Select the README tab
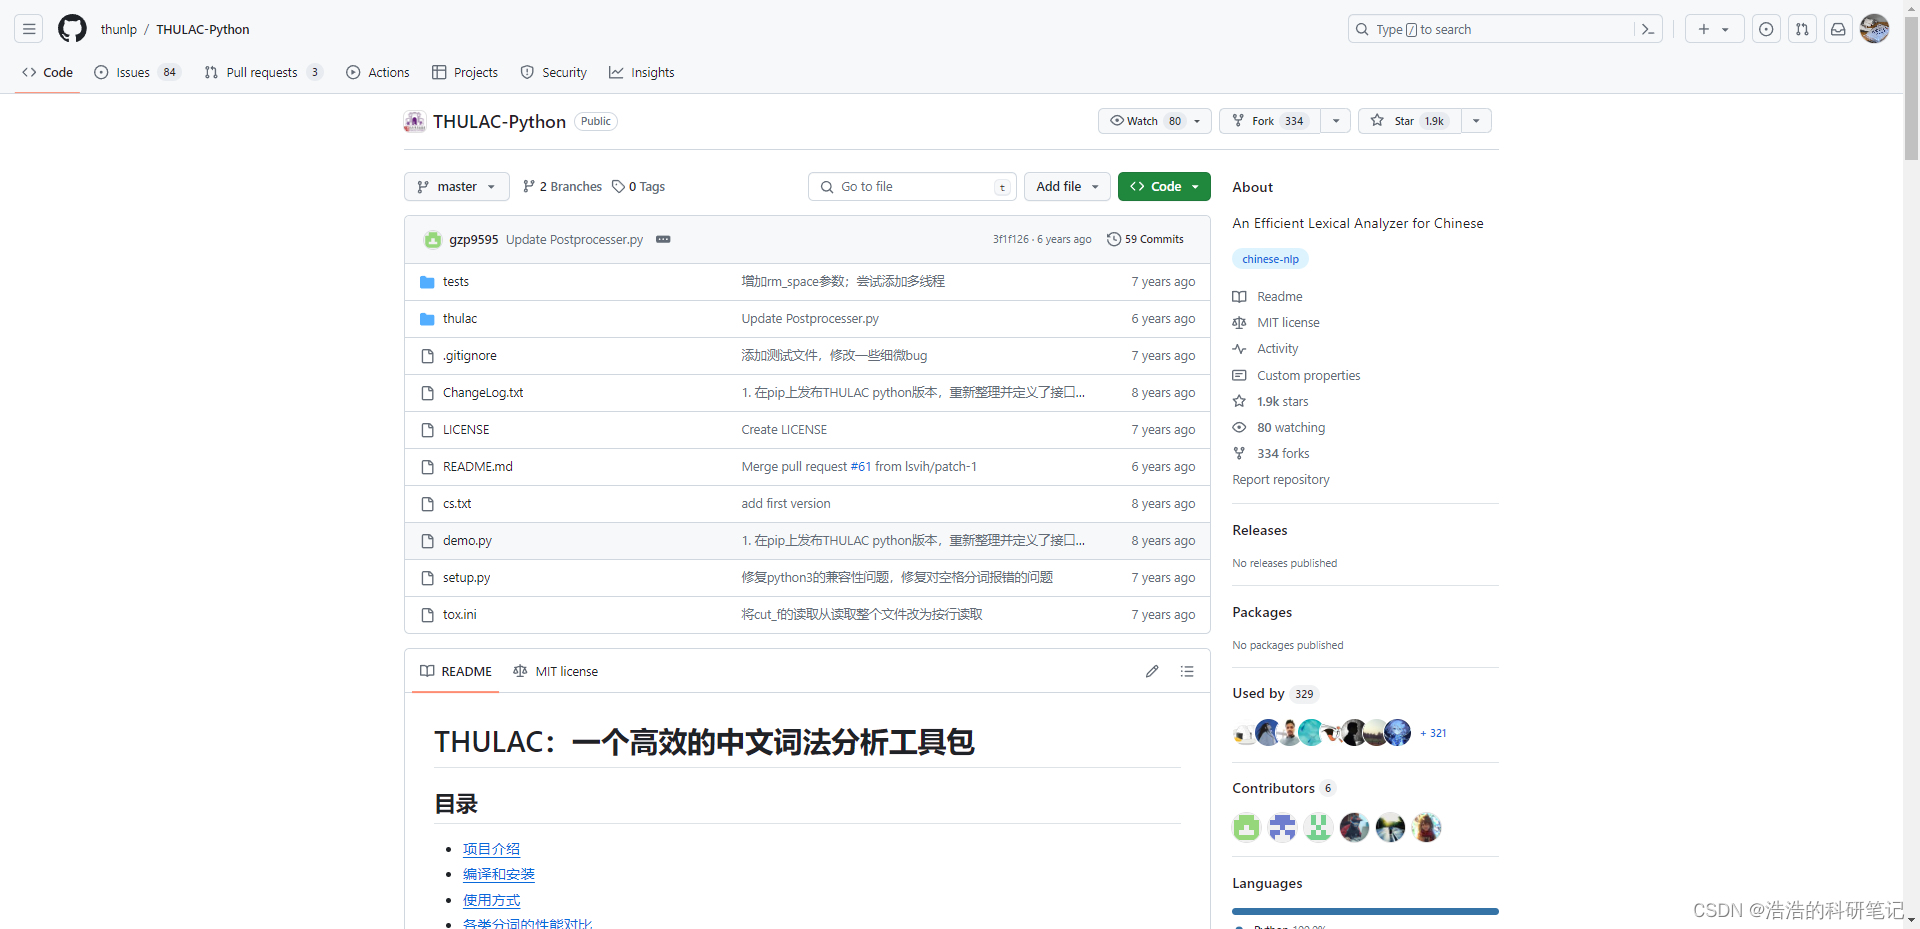Screen dimensions: 1920x929 pos(456,671)
